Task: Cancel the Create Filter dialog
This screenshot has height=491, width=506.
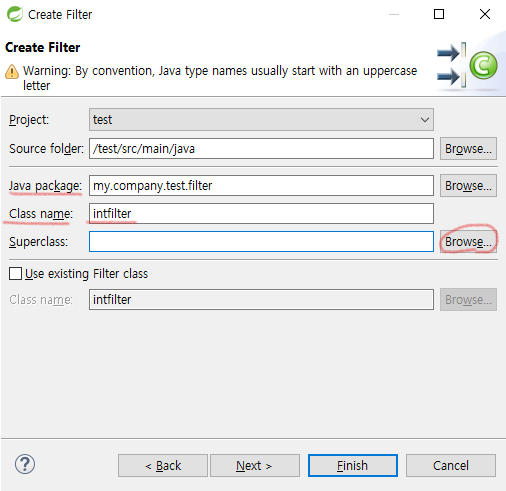Action: [451, 465]
